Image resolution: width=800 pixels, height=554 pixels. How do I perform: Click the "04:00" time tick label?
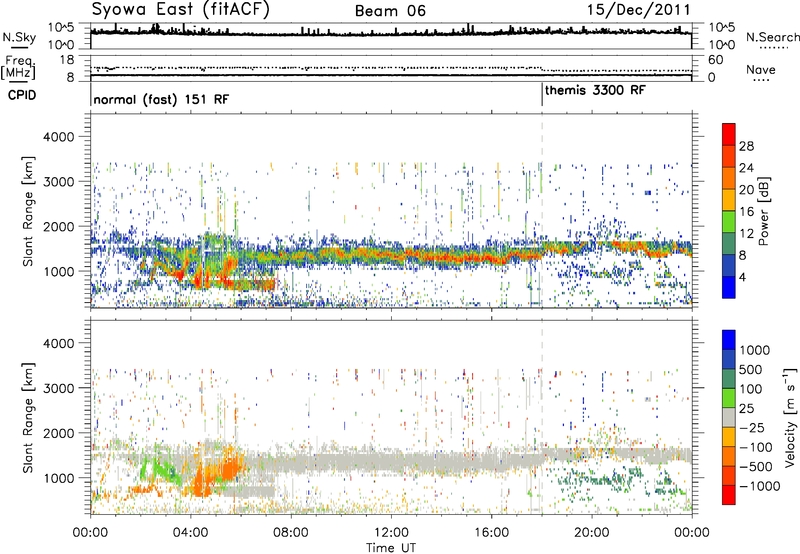(x=190, y=533)
